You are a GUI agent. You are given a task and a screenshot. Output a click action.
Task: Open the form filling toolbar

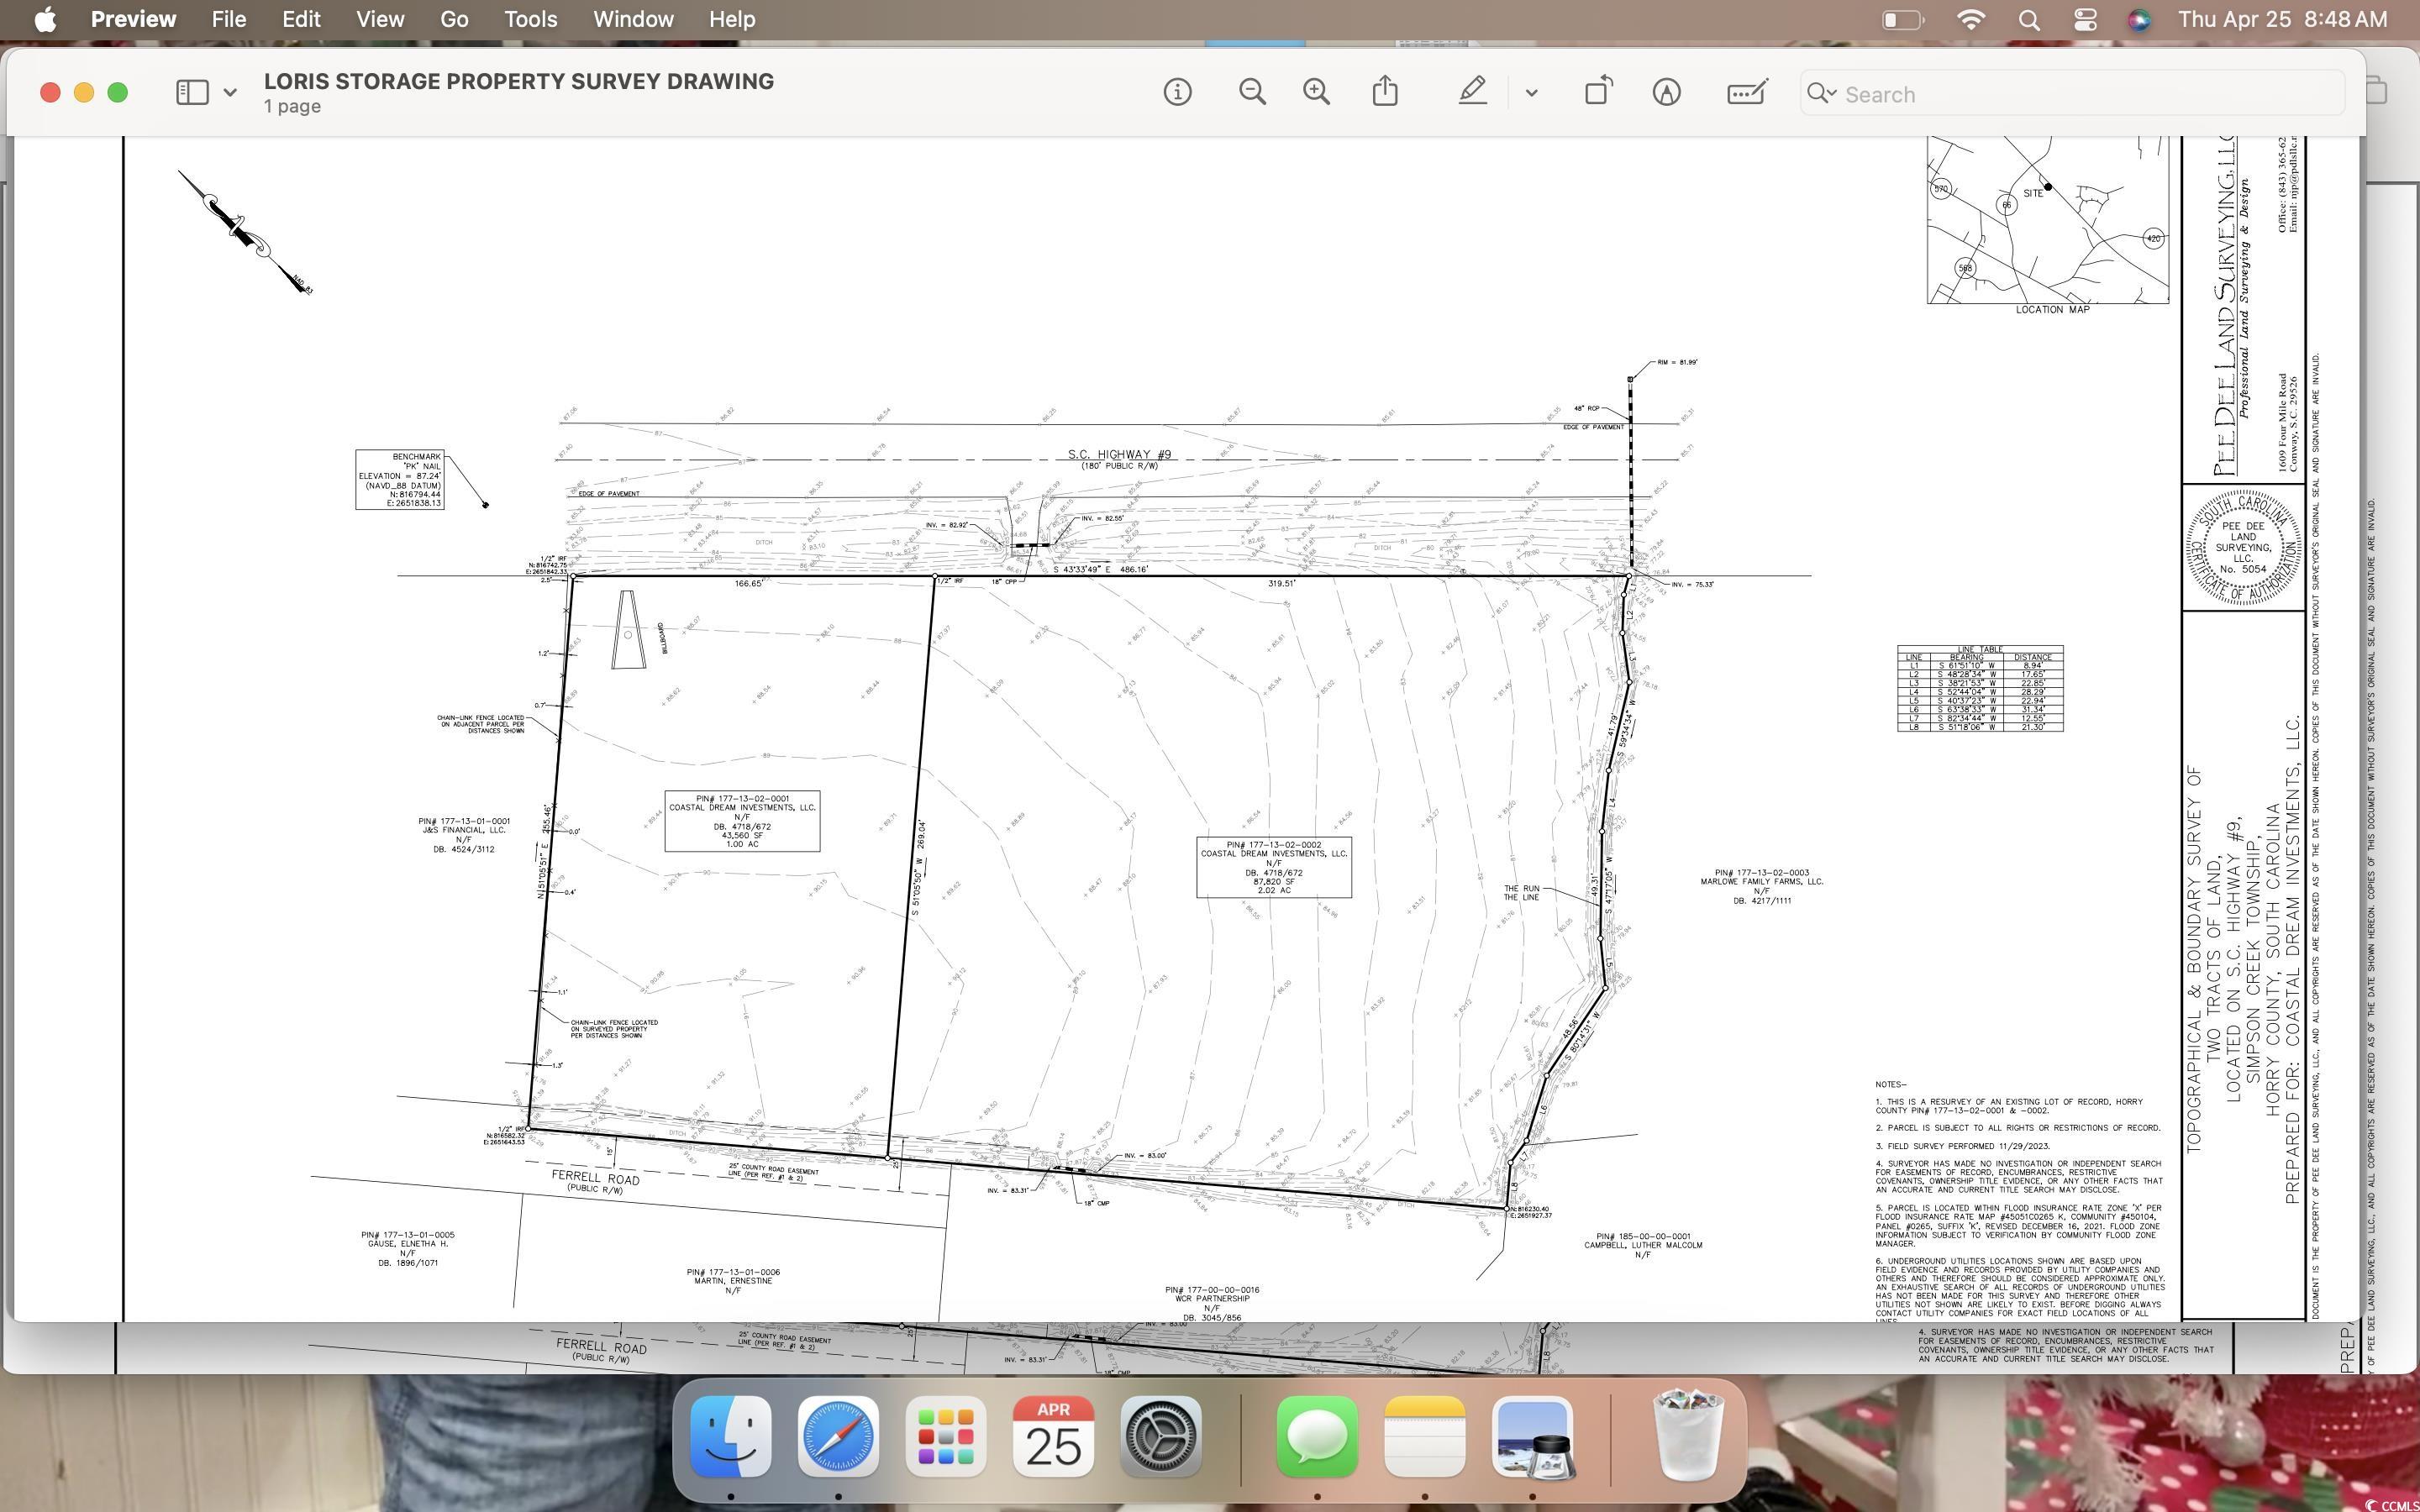(x=1747, y=92)
